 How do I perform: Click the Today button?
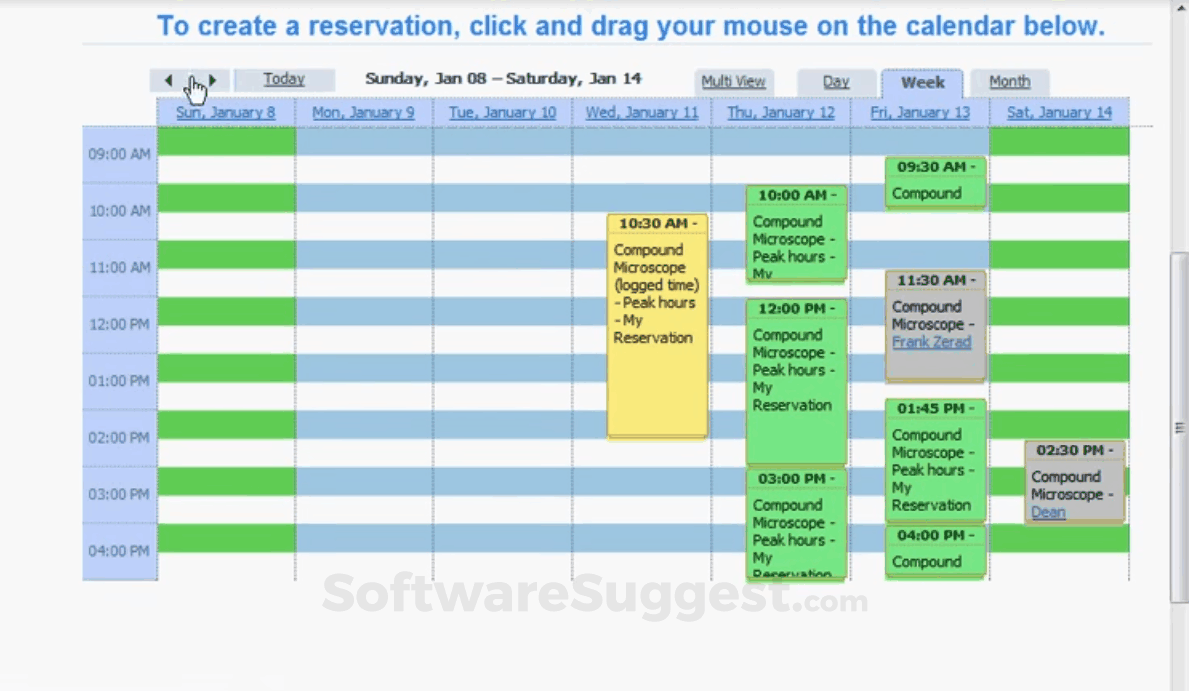coord(284,78)
